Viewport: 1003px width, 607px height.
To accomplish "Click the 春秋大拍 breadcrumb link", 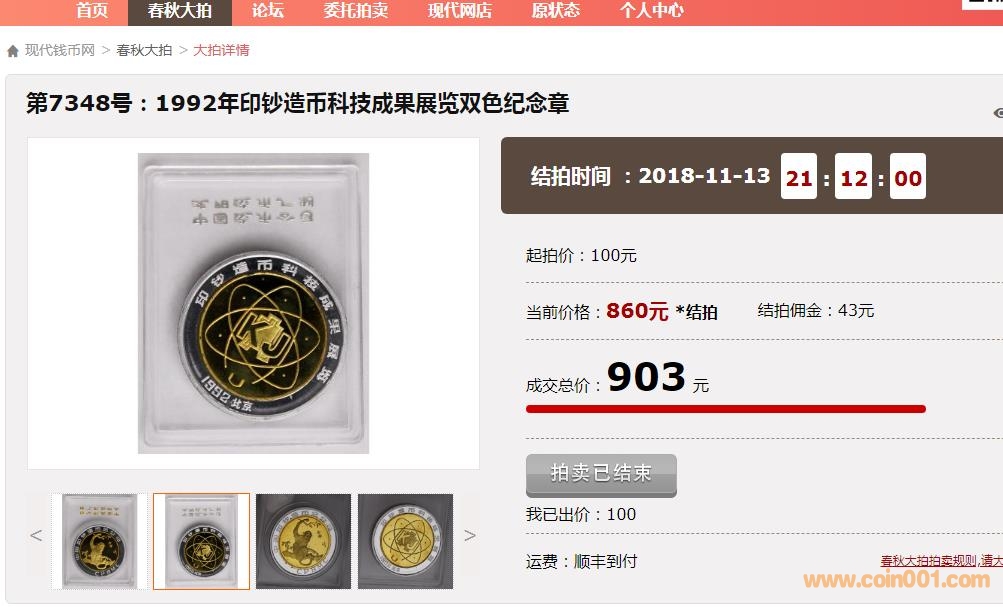I will coord(144,50).
